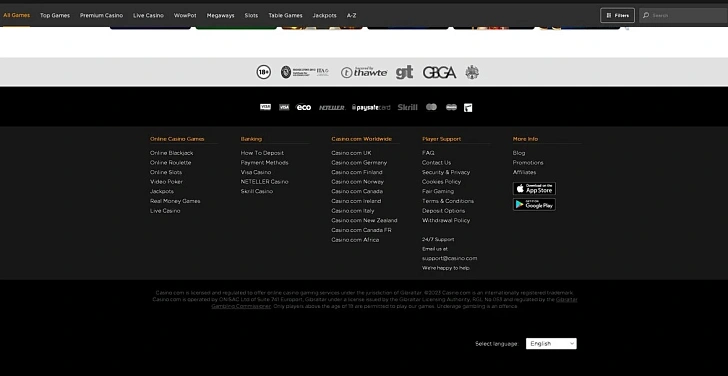Image resolution: width=728 pixels, height=376 pixels.
Task: Open the Megaways games tab
Action: click(x=221, y=15)
